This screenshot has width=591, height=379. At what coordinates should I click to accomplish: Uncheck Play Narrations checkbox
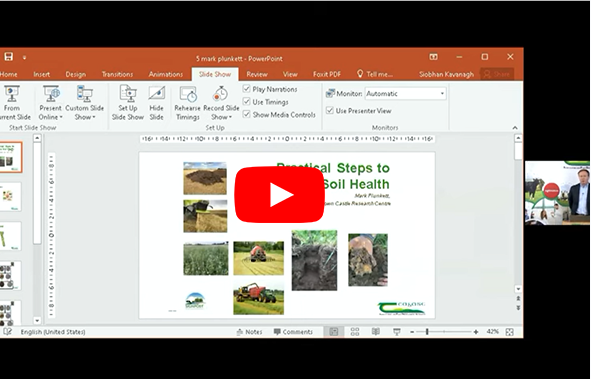[247, 89]
